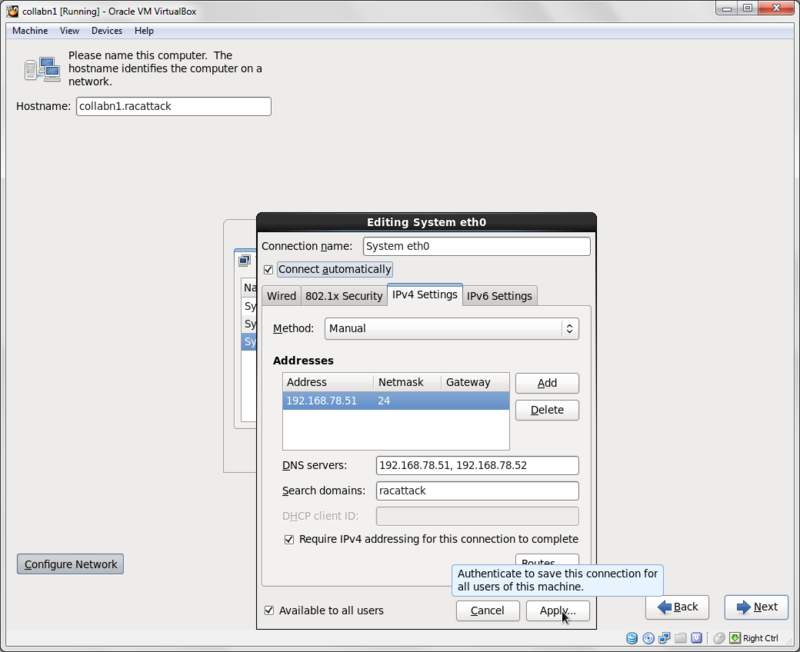Click the Right Ctrl host key label

760,638
